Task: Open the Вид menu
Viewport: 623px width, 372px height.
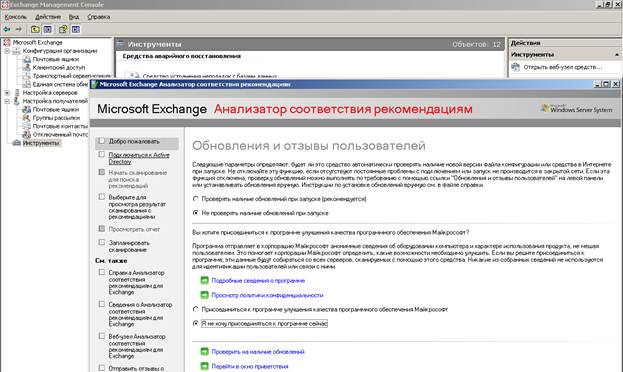Action: (74, 17)
